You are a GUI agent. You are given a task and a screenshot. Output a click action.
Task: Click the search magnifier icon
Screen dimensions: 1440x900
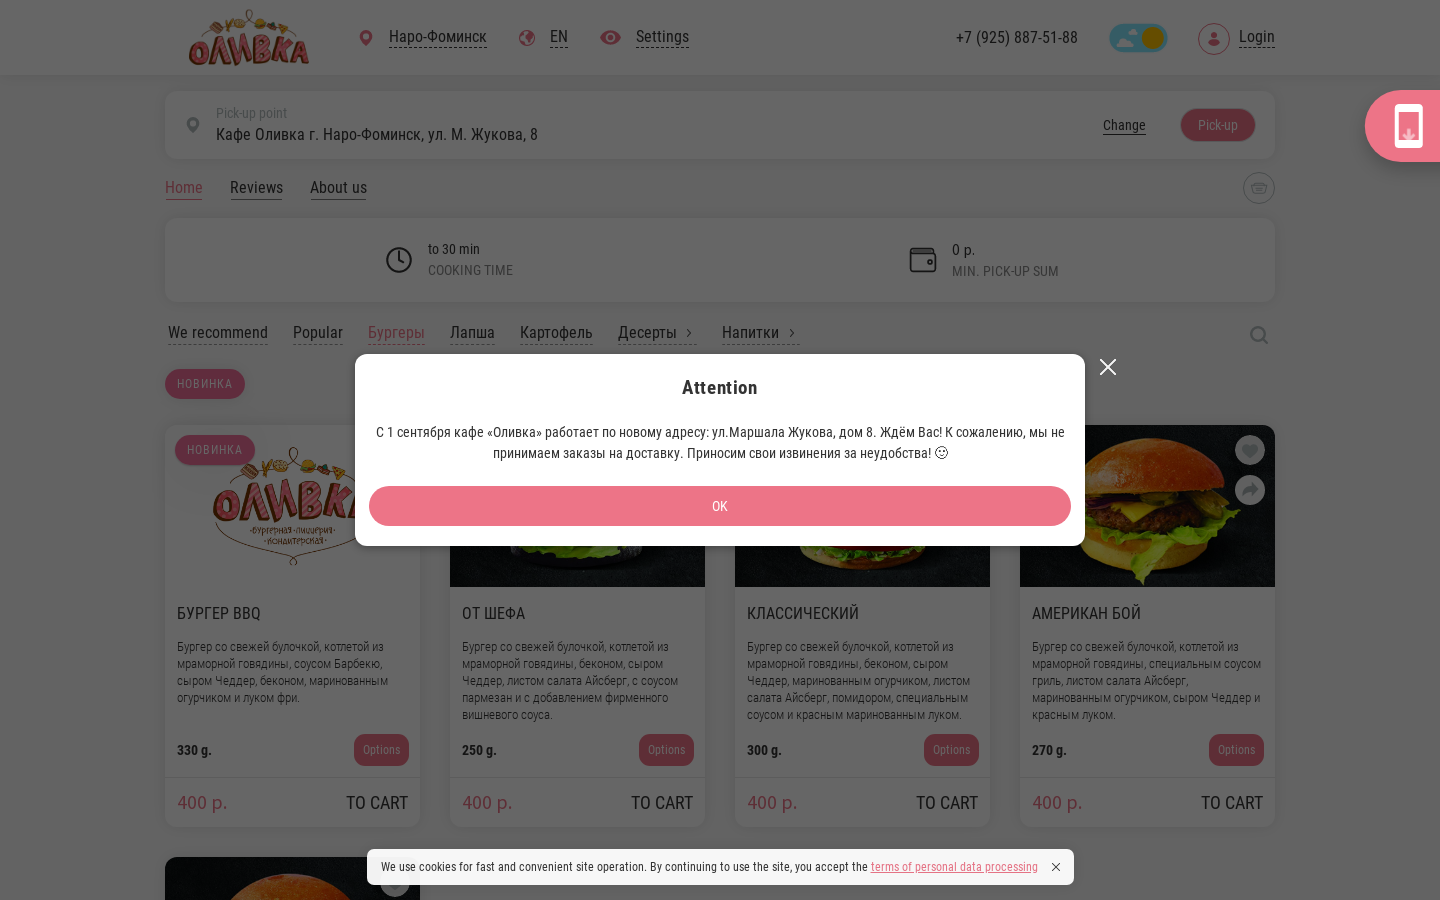tap(1259, 335)
